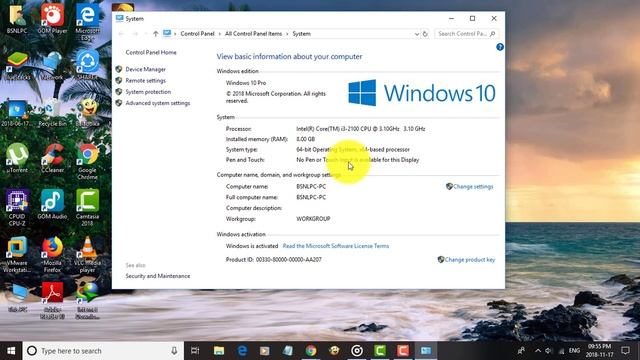Select System in the breadcrumb path
Image resolution: width=640 pixels, height=360 pixels.
[x=301, y=34]
